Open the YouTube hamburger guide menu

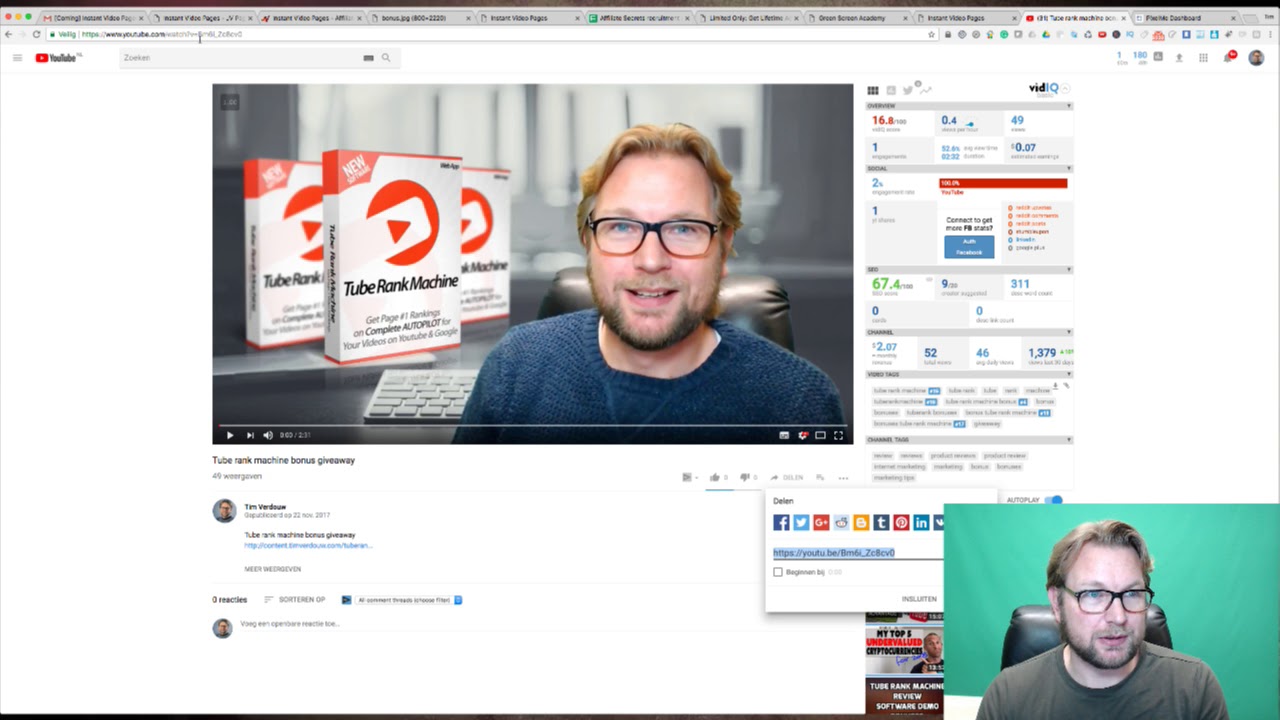point(17,58)
